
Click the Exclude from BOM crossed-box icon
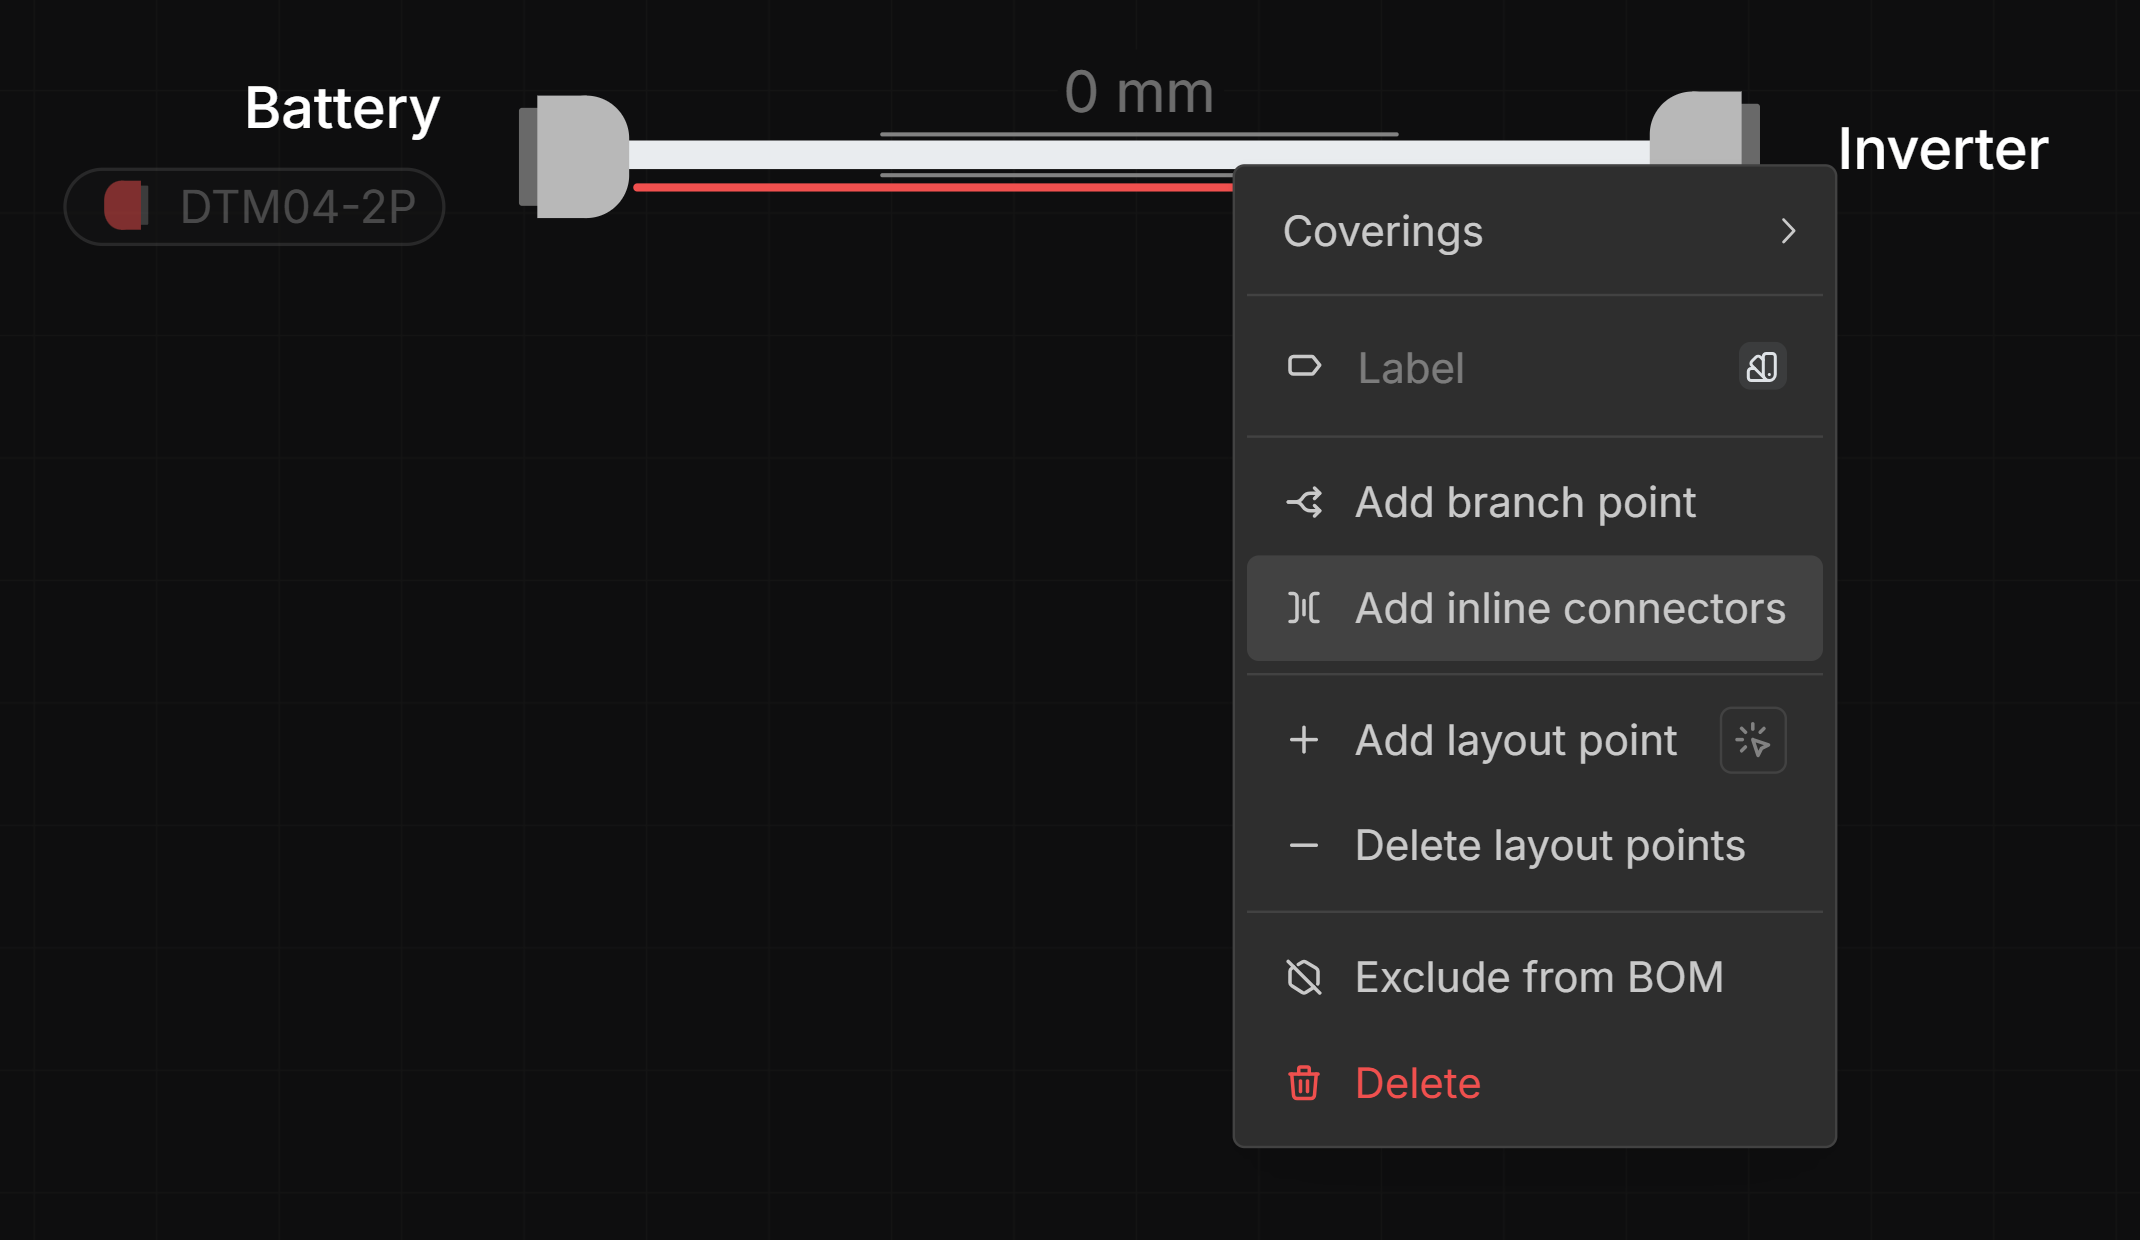1304,977
